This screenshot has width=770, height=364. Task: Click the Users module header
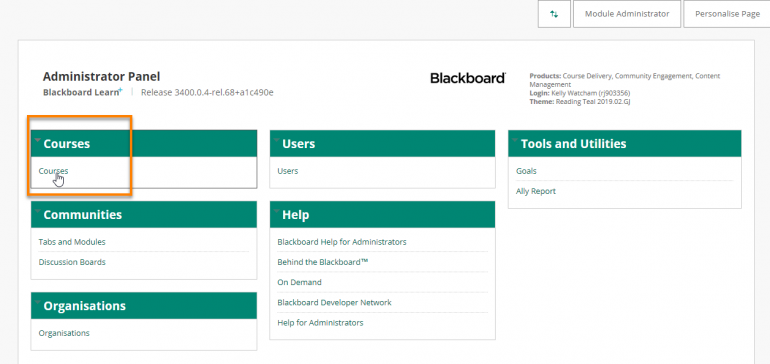[x=383, y=143]
